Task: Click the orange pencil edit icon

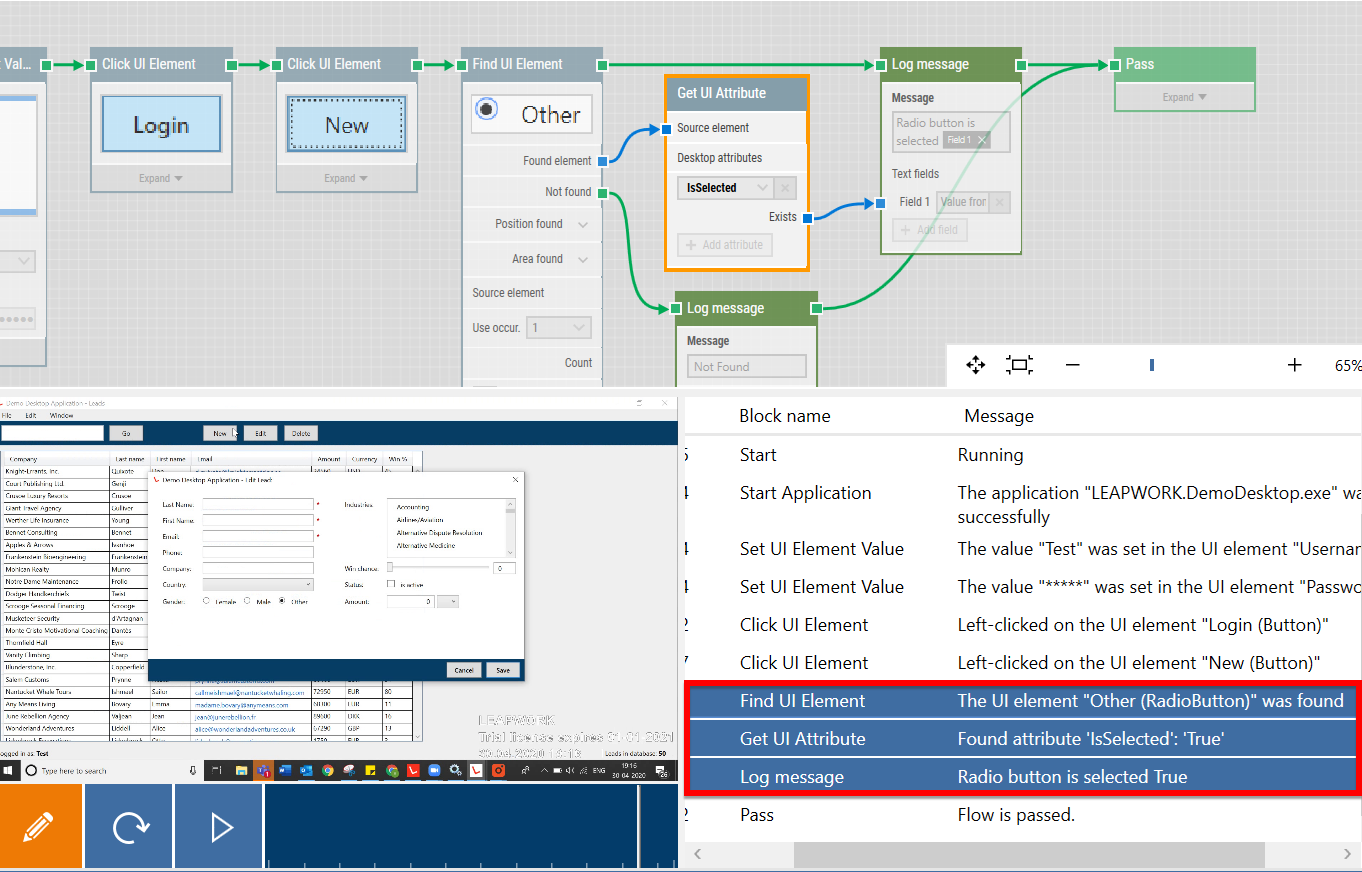Action: [40, 826]
